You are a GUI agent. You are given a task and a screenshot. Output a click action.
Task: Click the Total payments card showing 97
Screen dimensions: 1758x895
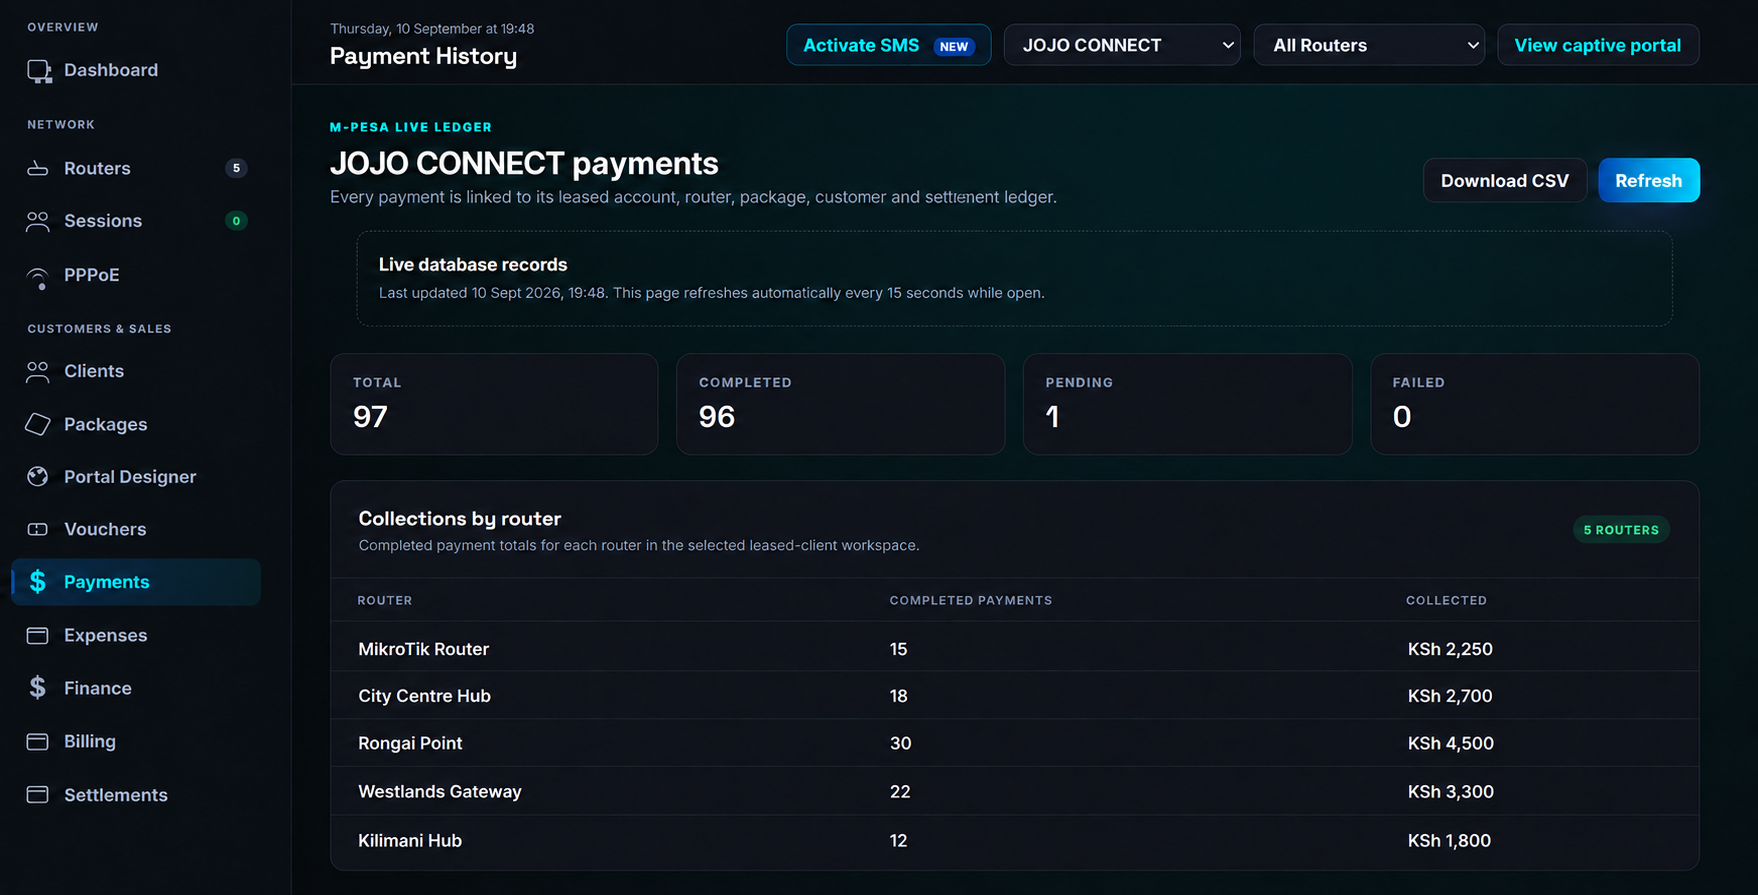(494, 404)
